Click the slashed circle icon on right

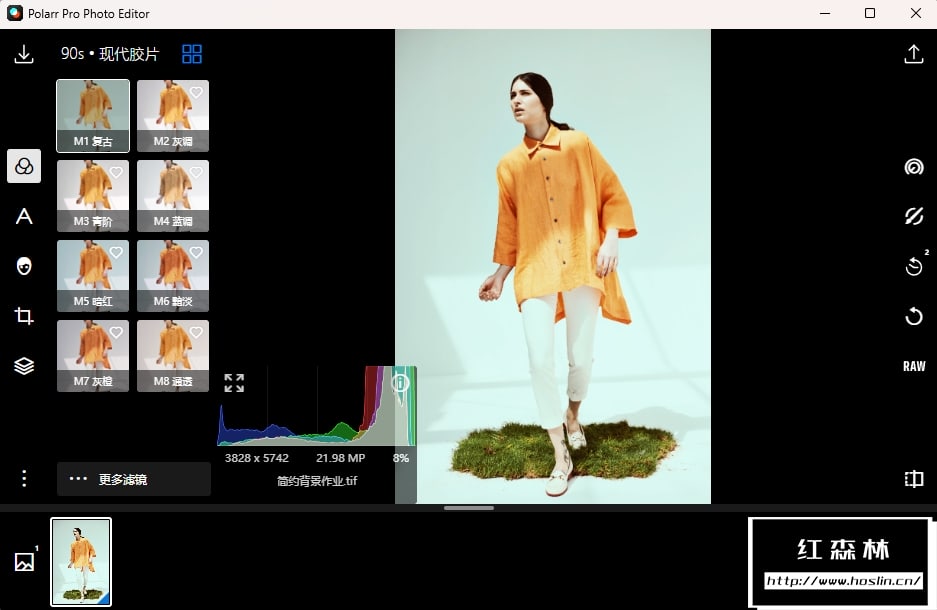[x=914, y=216]
